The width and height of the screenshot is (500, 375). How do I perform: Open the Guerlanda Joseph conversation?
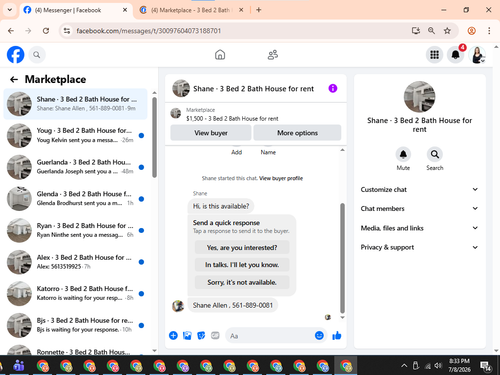pyautogui.click(x=75, y=167)
